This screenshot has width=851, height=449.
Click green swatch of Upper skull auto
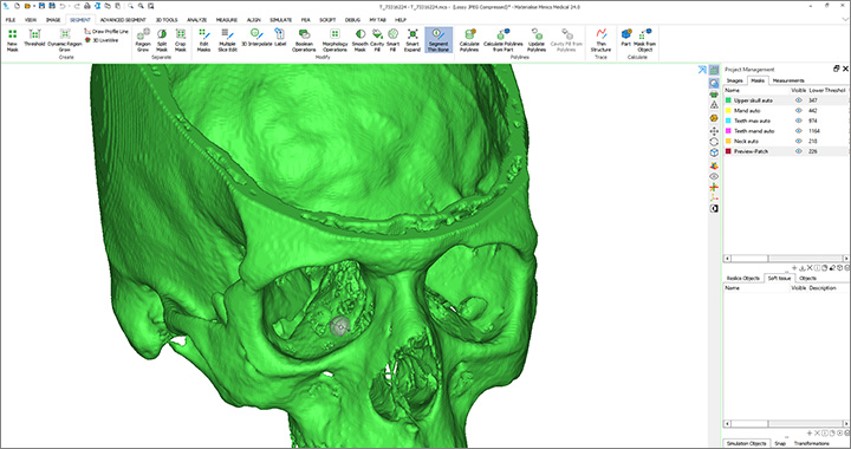click(728, 100)
